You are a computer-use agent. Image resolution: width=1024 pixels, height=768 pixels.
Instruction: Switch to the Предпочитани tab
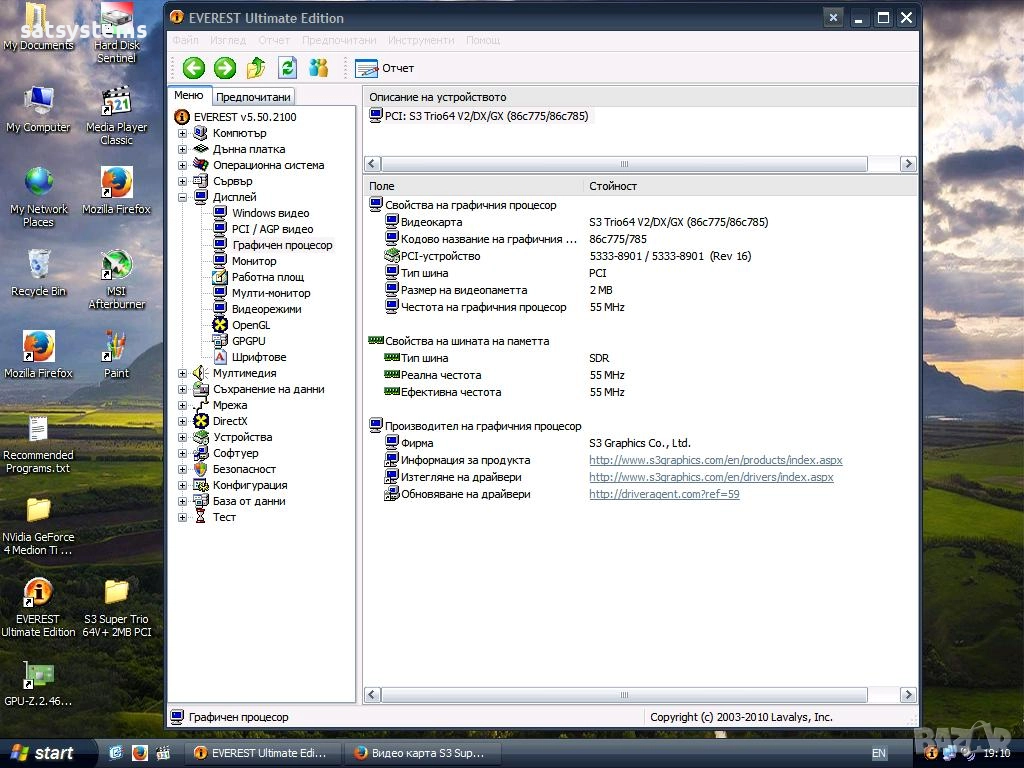coord(253,97)
